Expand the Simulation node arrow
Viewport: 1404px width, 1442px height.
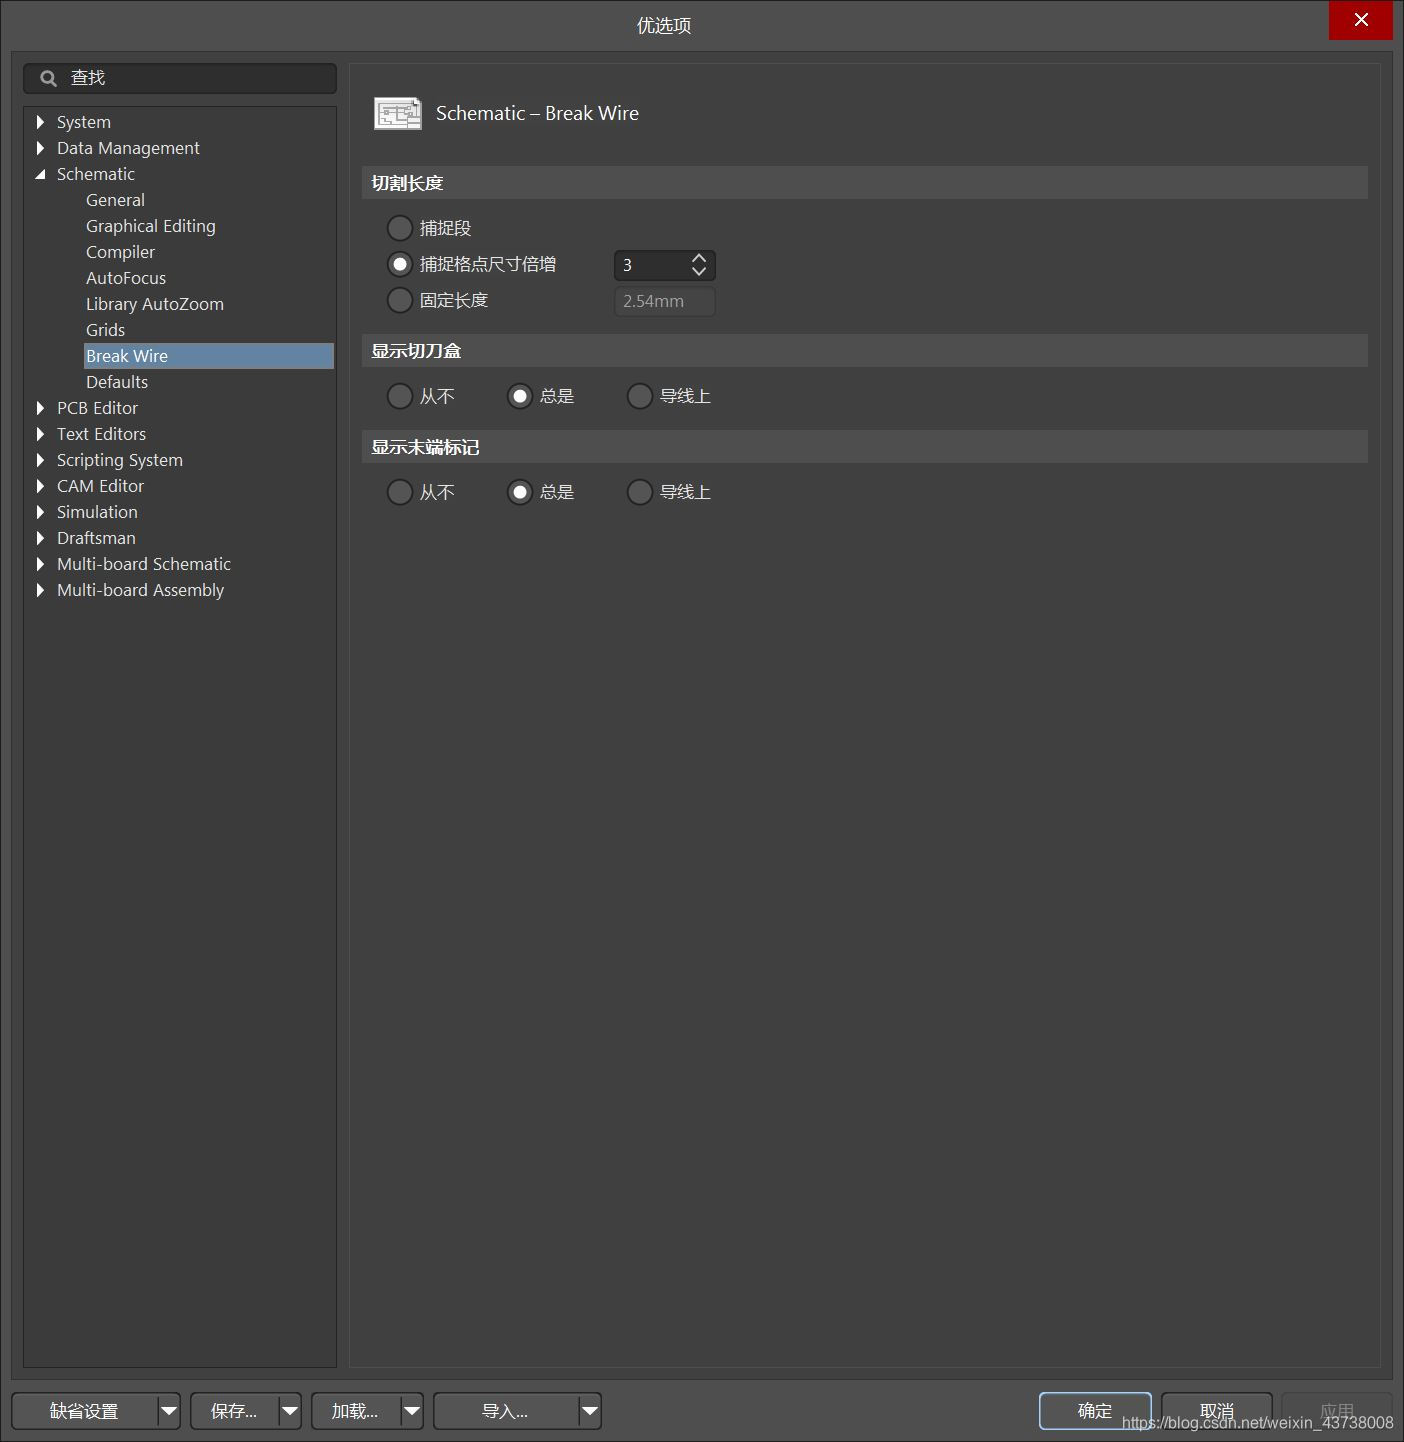(40, 512)
